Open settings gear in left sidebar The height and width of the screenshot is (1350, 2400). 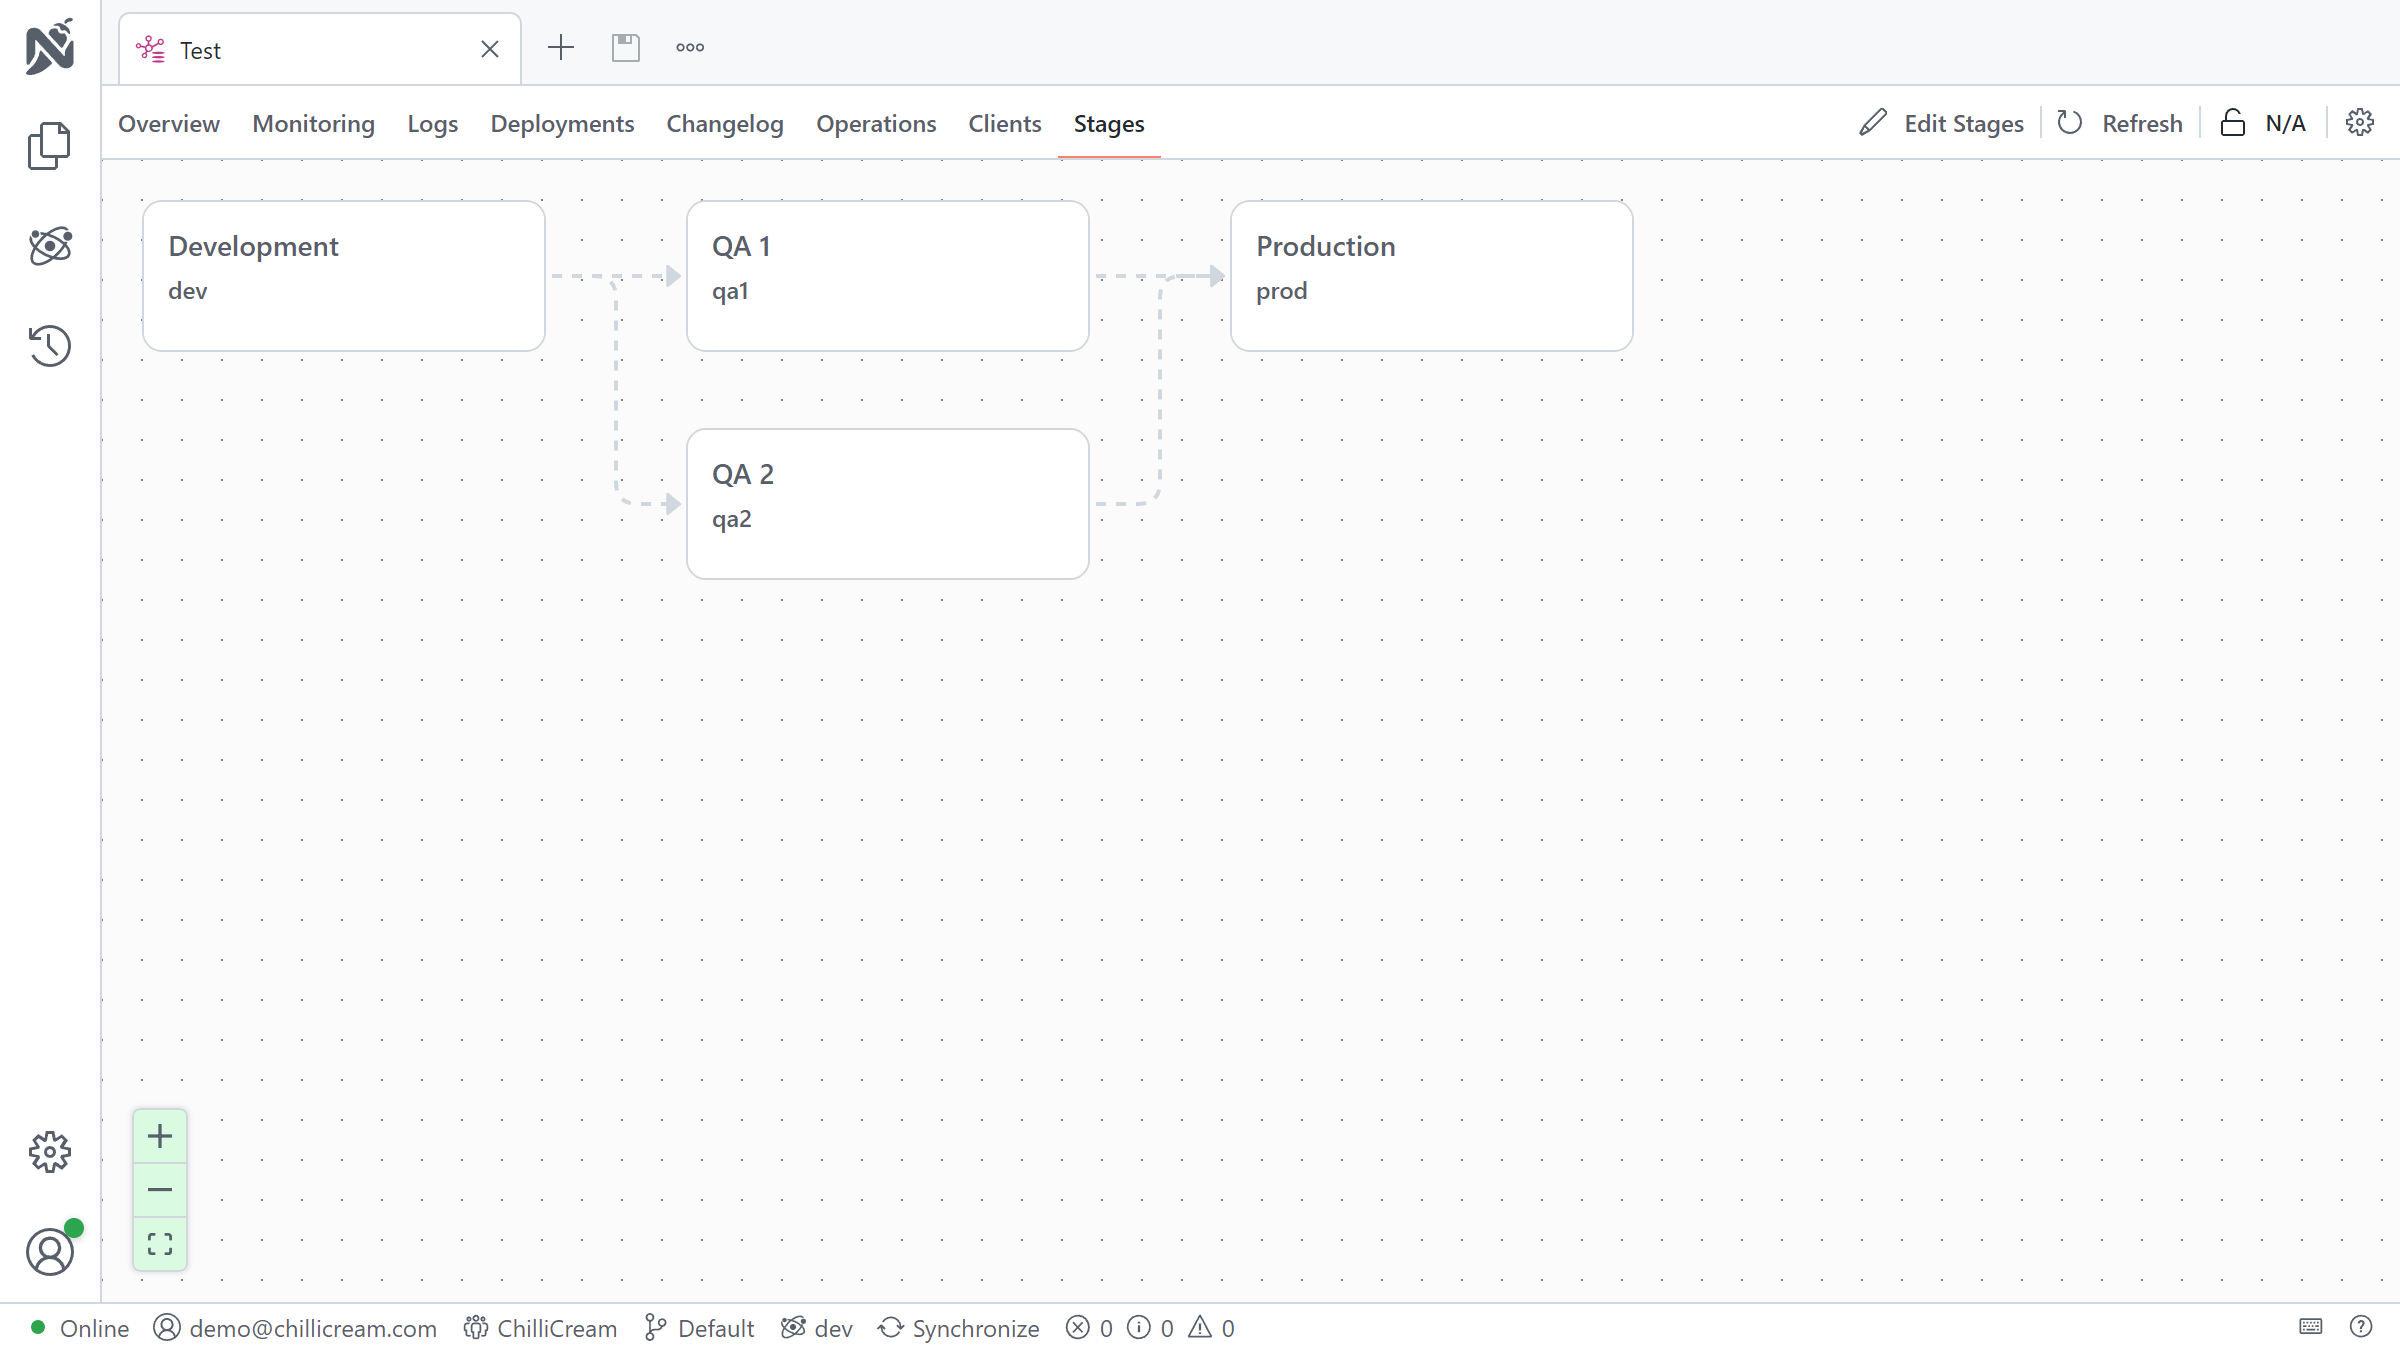pos(49,1152)
